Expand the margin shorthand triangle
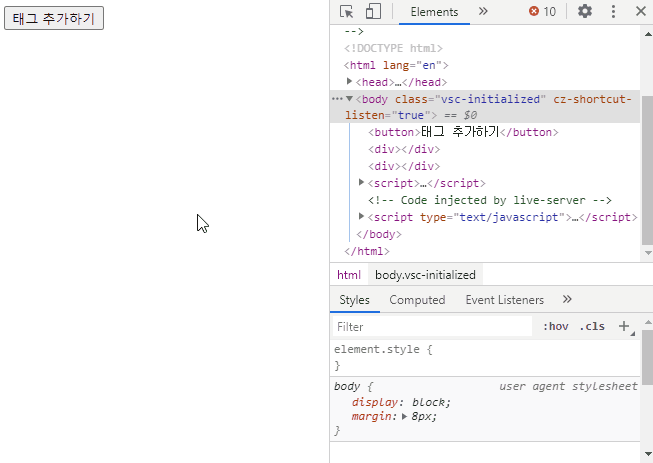The height and width of the screenshot is (463, 653). (x=404, y=416)
